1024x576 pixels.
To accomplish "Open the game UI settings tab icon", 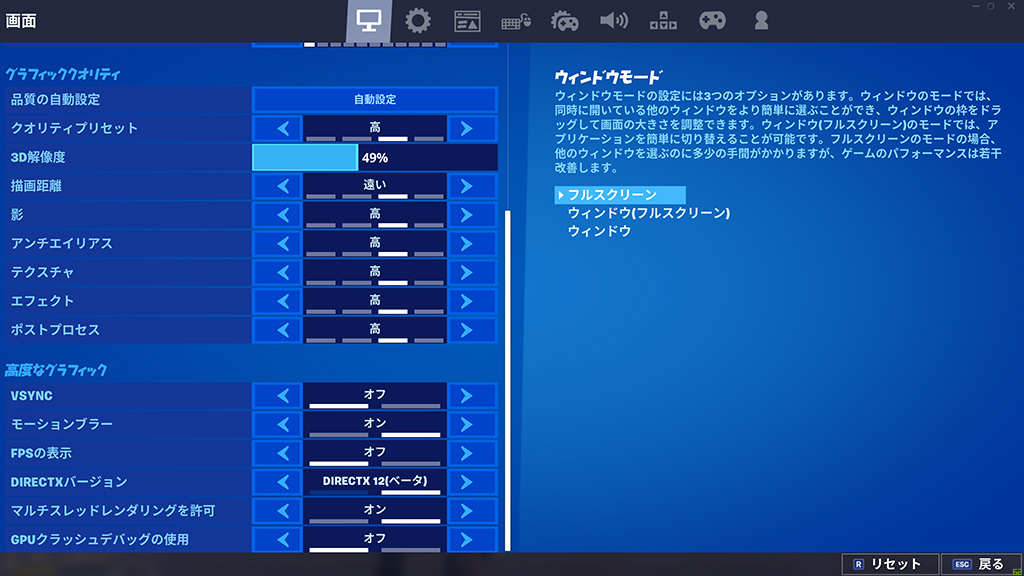I will coord(467,21).
